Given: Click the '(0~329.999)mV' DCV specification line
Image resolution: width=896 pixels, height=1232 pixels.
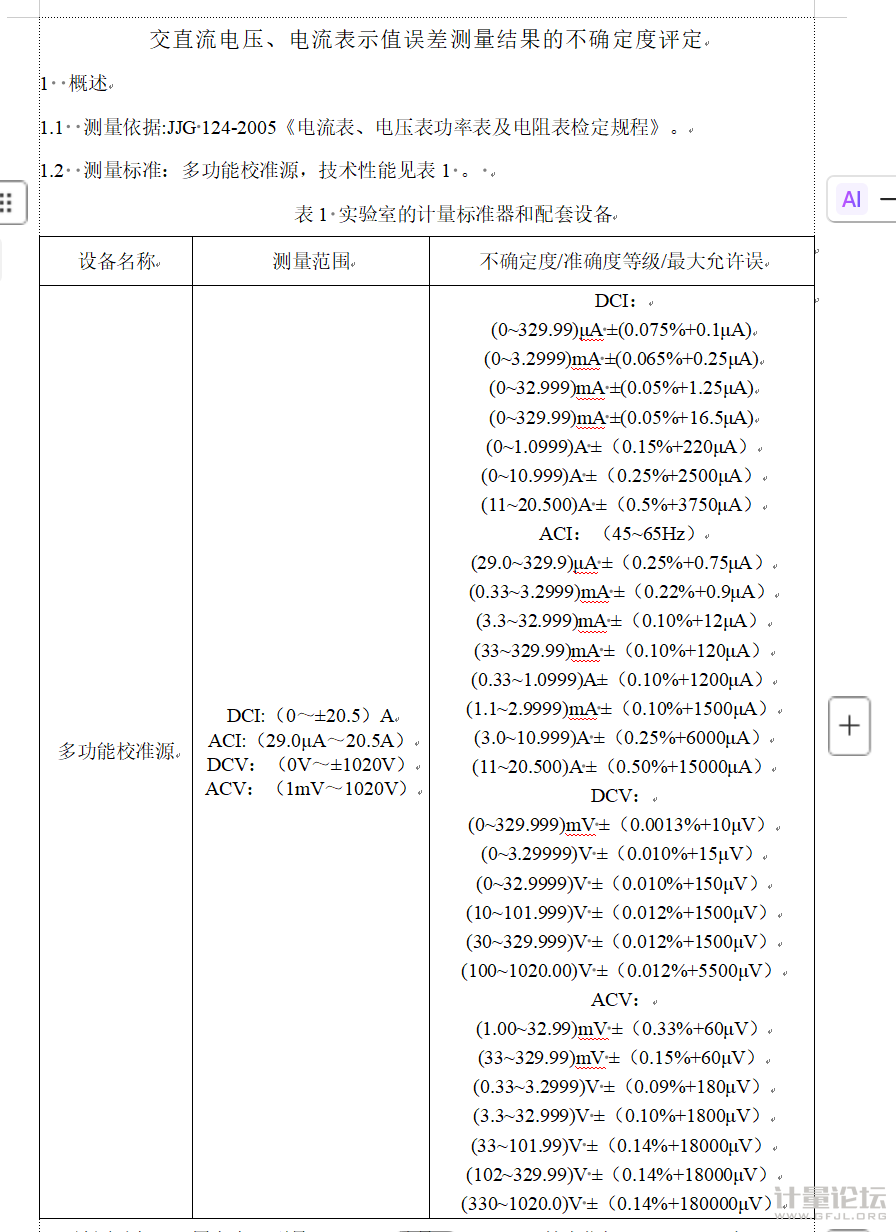Looking at the screenshot, I should tap(617, 825).
